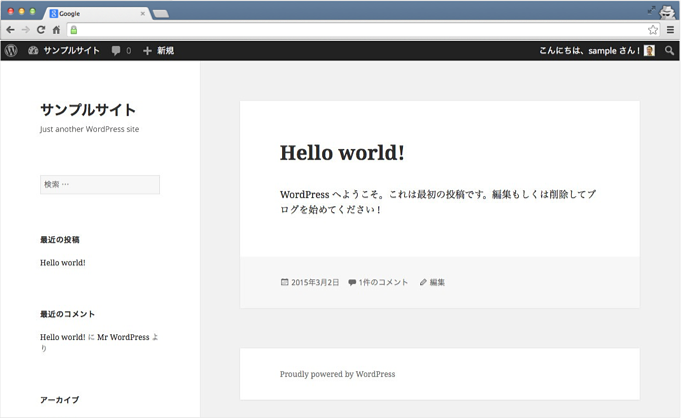
Task: Close the Google tab
Action: click(142, 13)
